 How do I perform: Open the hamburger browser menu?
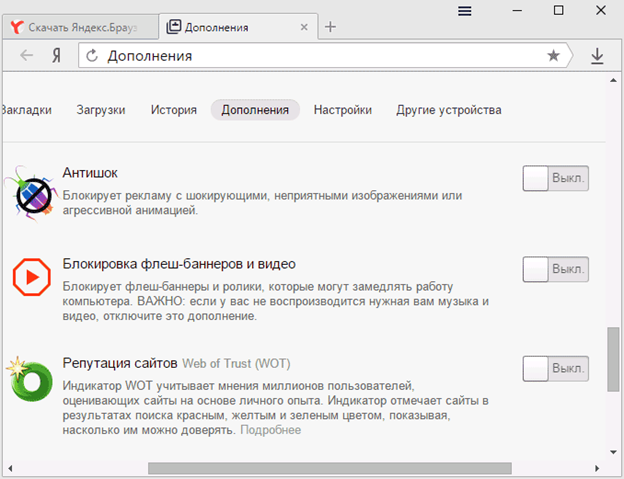464,11
